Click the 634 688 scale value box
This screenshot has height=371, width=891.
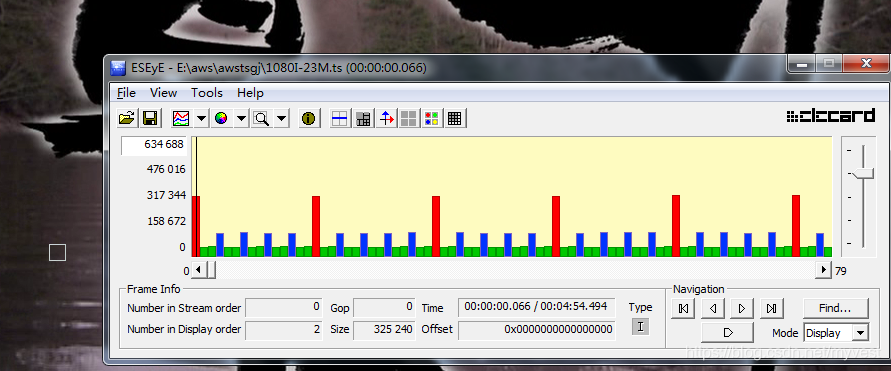coord(153,145)
